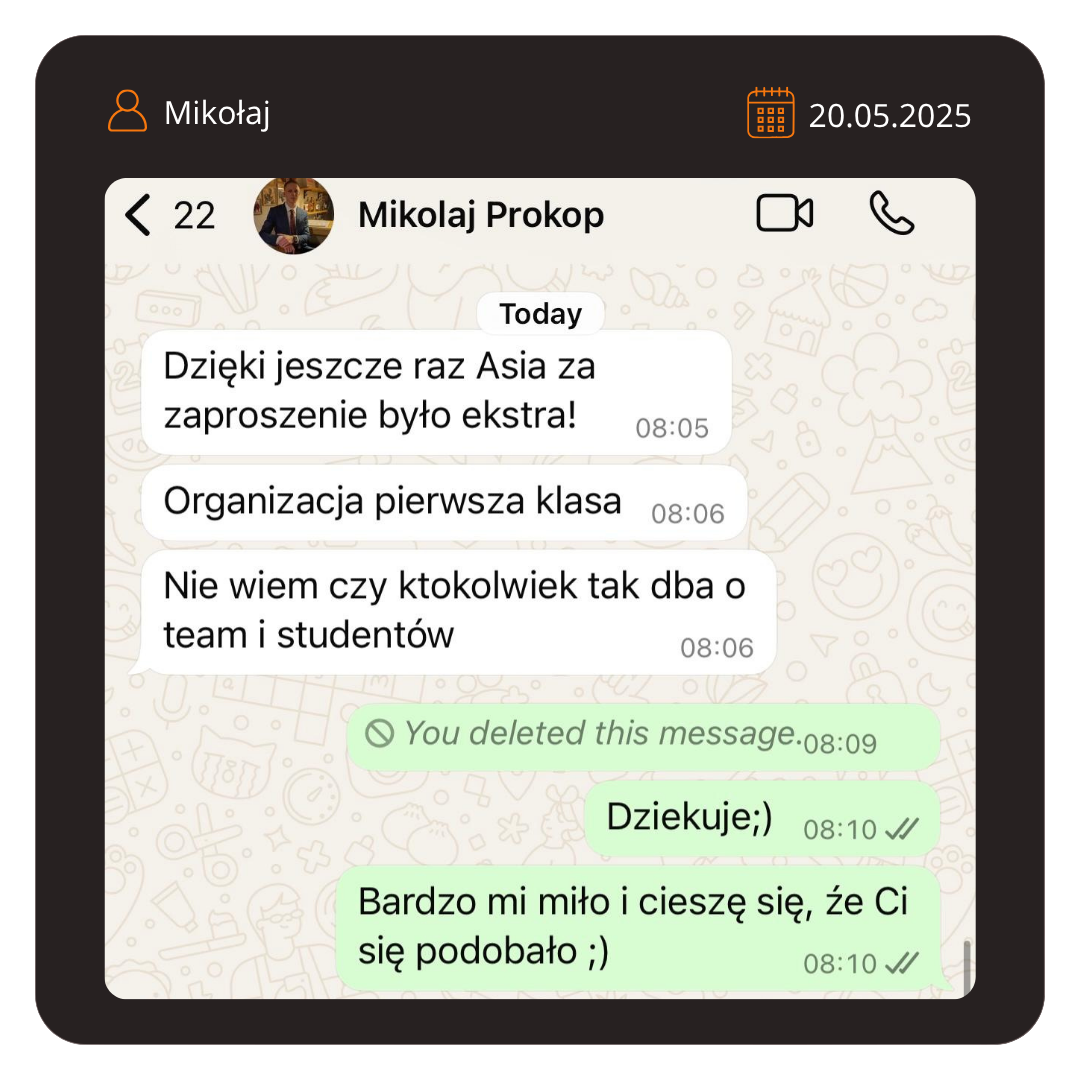This screenshot has height=1080, width=1080.
Task: Click the chat scrollbar at right edge
Action: pos(967,966)
